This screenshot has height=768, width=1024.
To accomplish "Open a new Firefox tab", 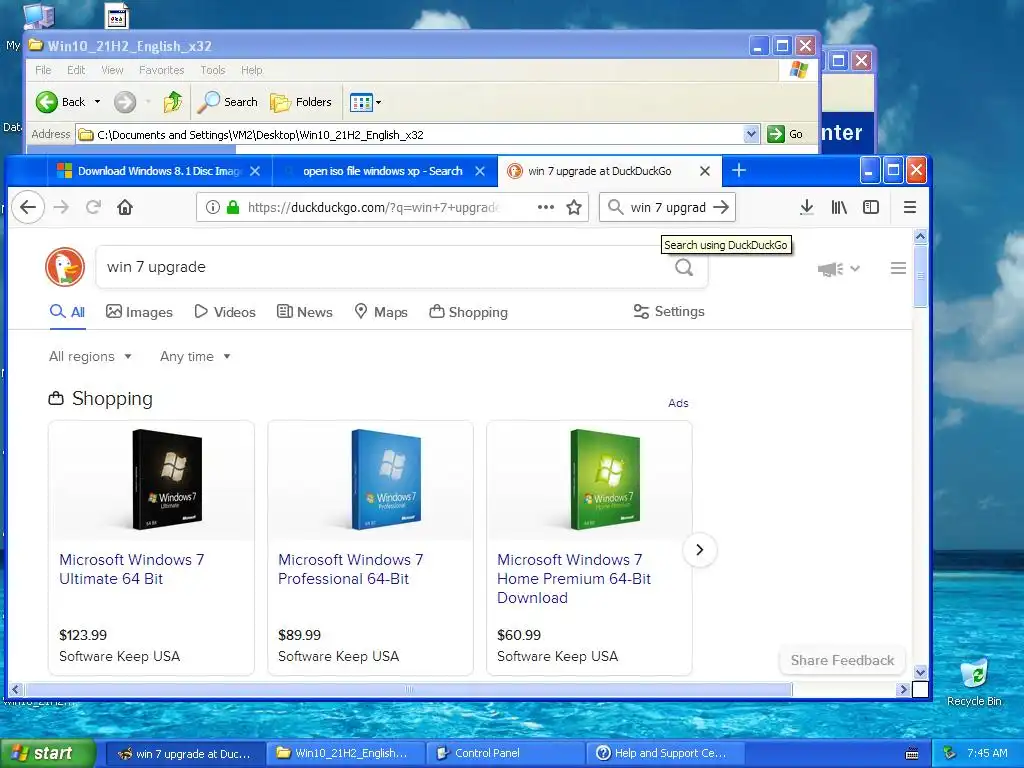I will (x=739, y=171).
